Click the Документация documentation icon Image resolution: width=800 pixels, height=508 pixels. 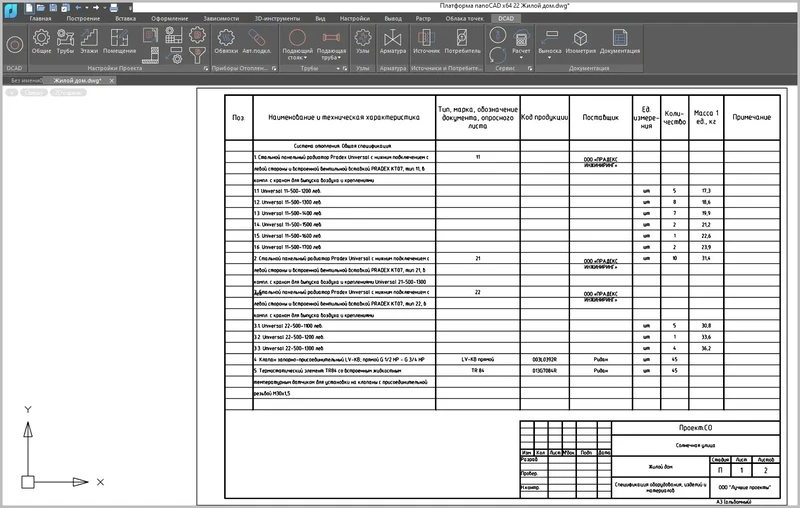(x=620, y=40)
